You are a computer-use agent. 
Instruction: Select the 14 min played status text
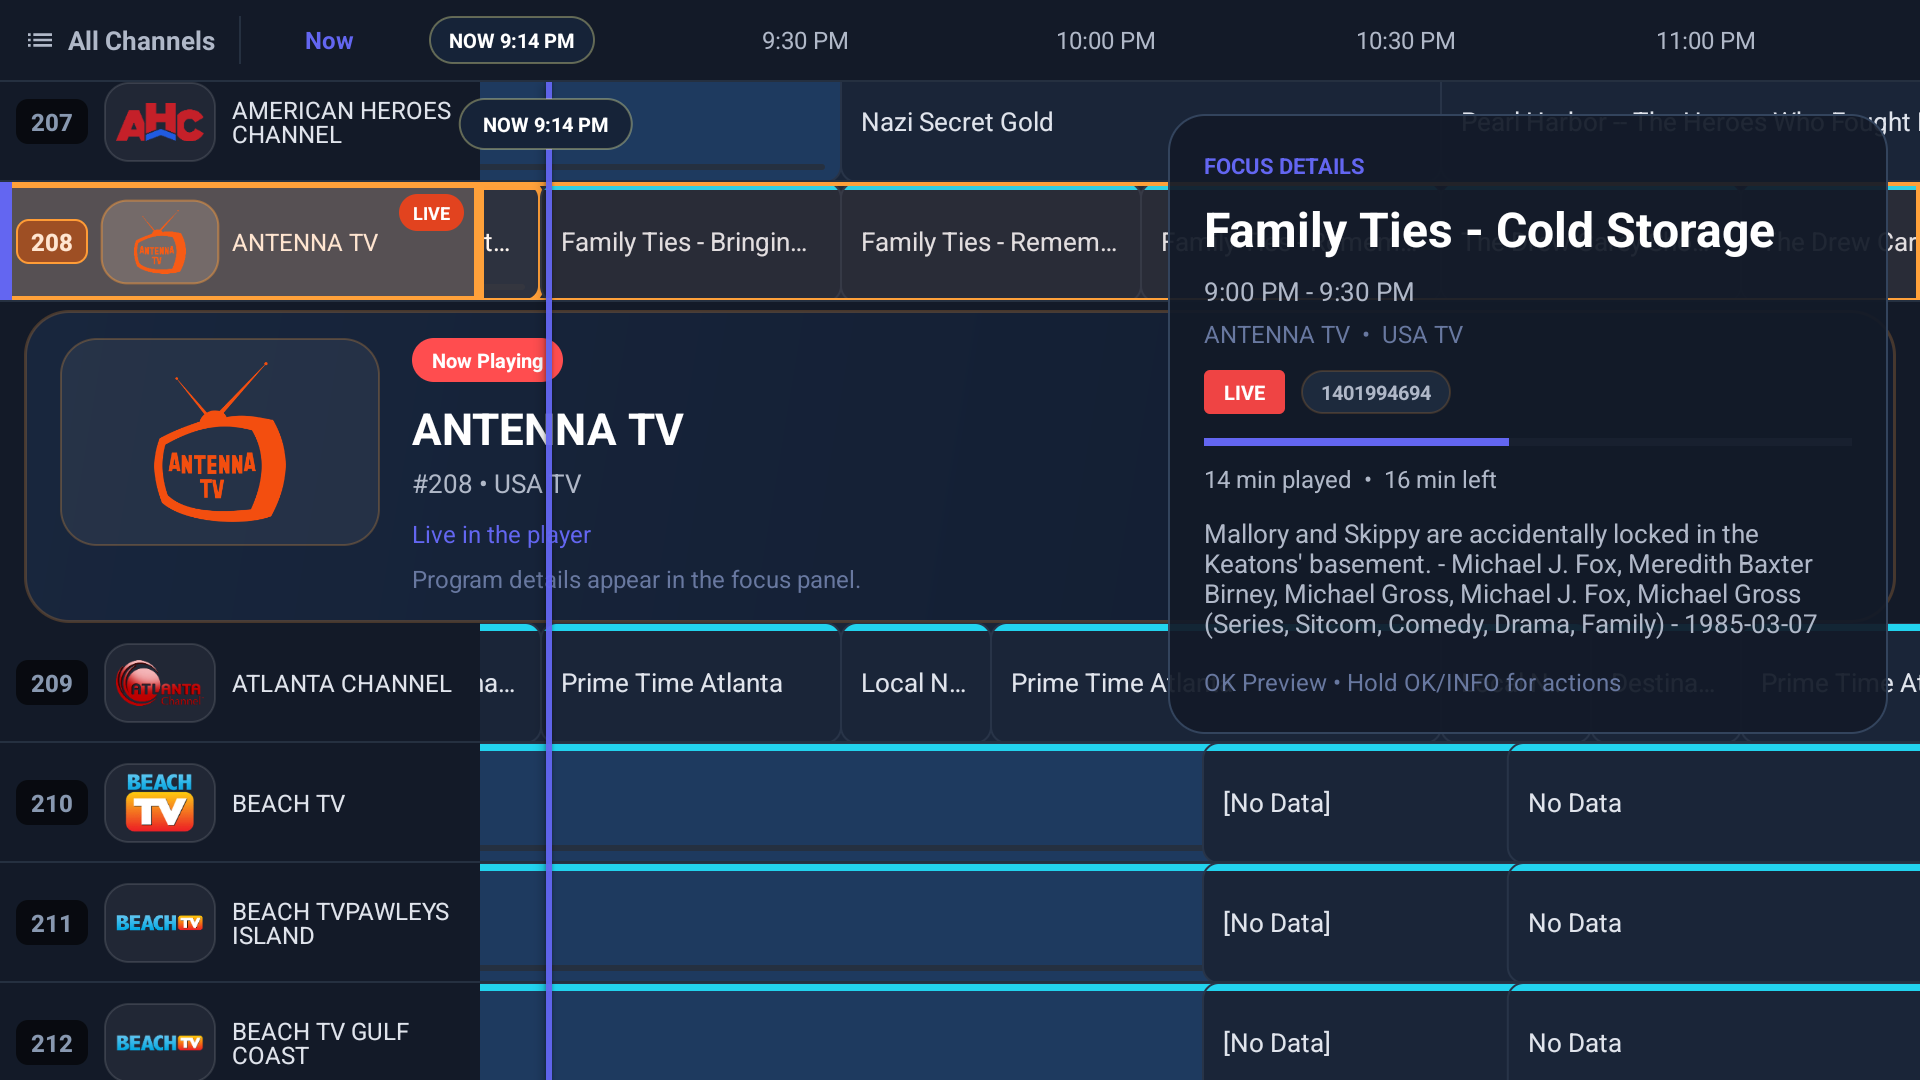(x=1277, y=480)
